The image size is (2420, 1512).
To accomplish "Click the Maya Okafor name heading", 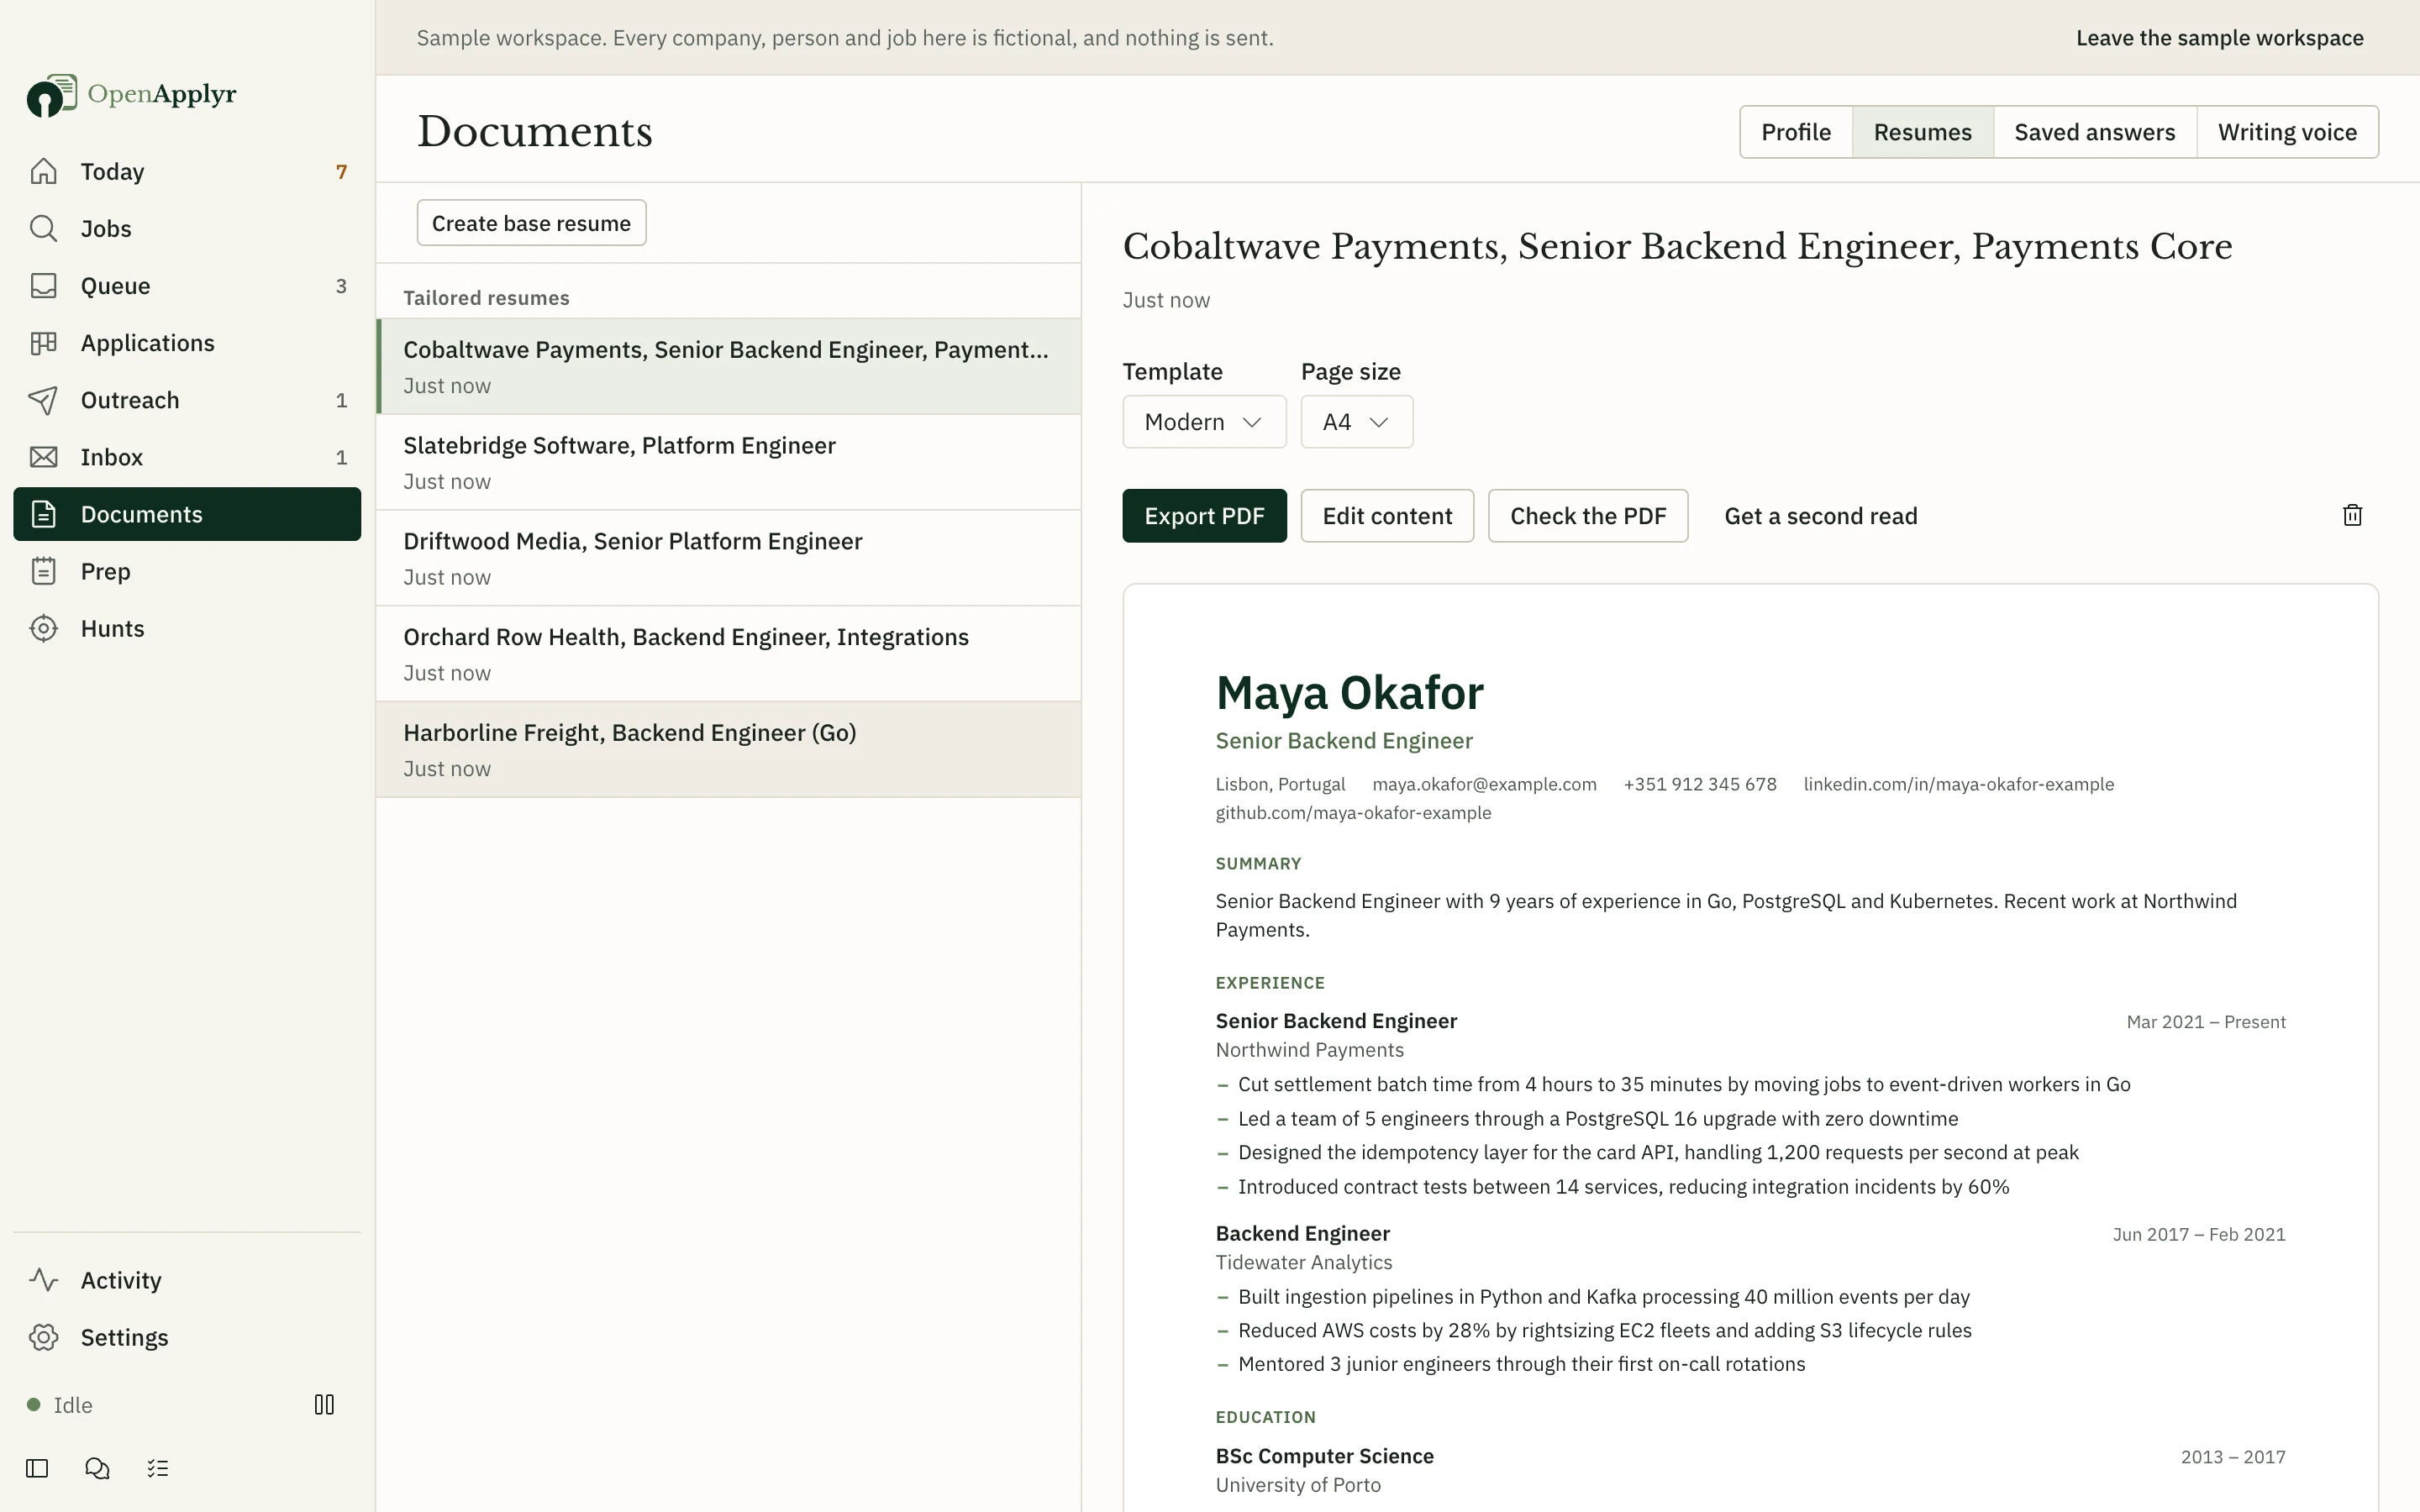I will click(x=1349, y=693).
